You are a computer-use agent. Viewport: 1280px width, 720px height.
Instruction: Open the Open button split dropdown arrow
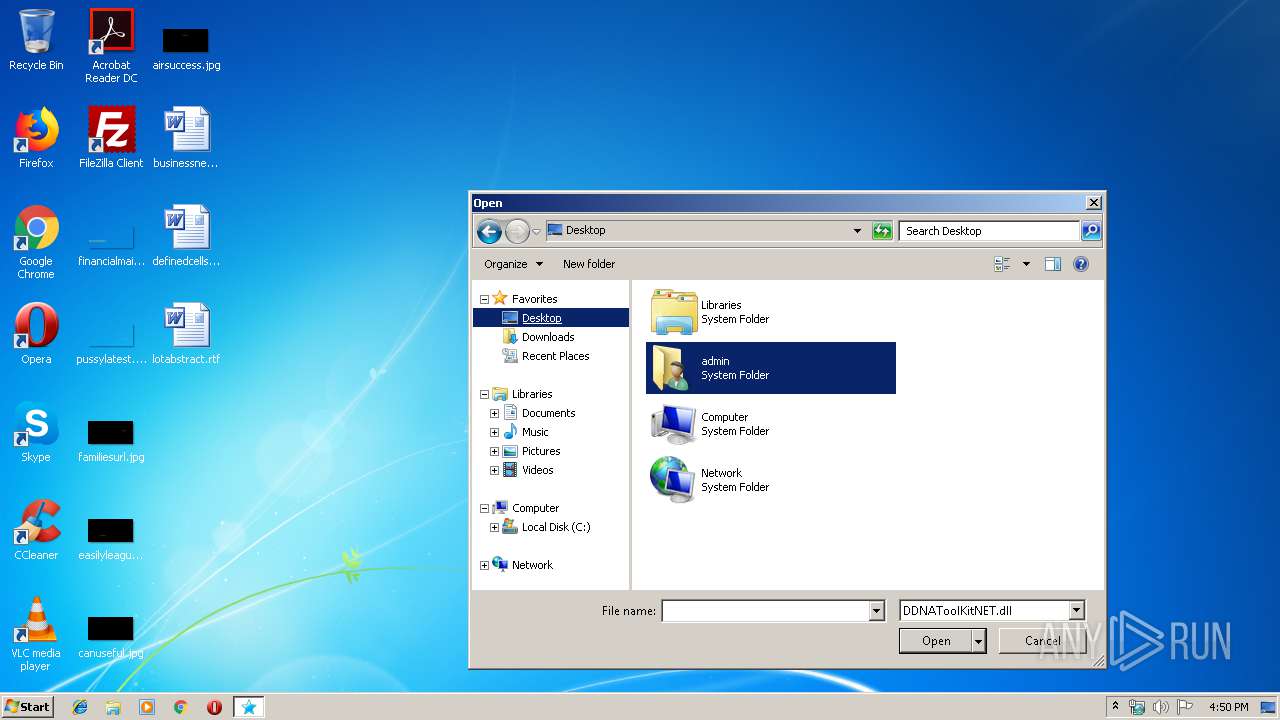click(978, 641)
